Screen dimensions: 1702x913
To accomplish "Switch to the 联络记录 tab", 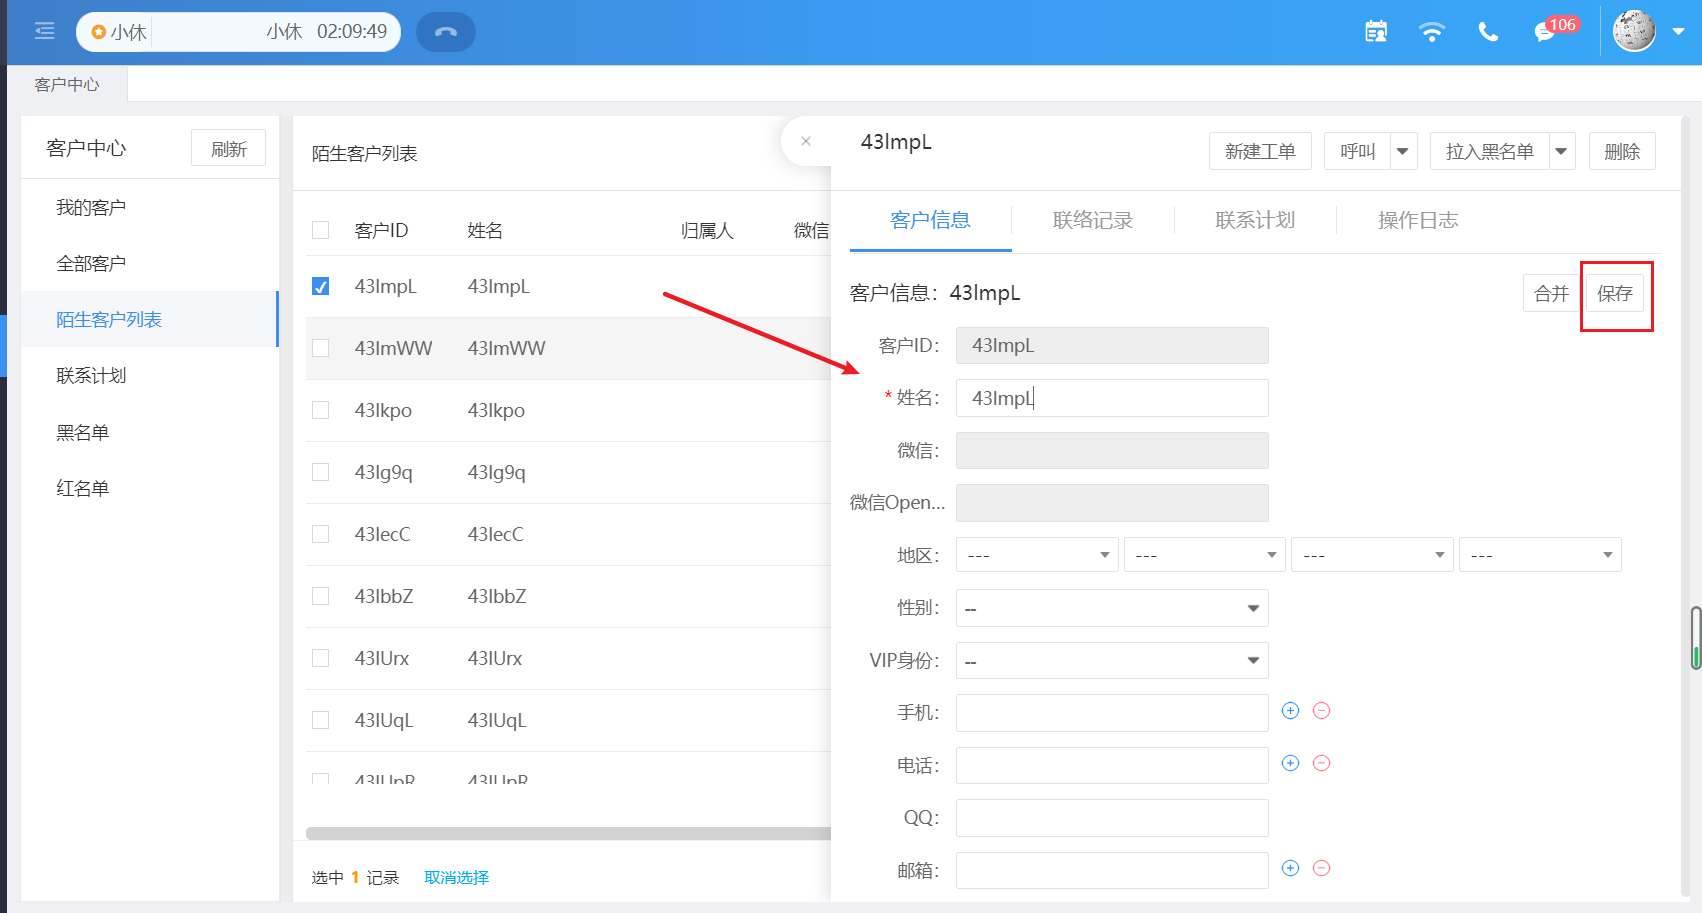I will [x=1092, y=220].
